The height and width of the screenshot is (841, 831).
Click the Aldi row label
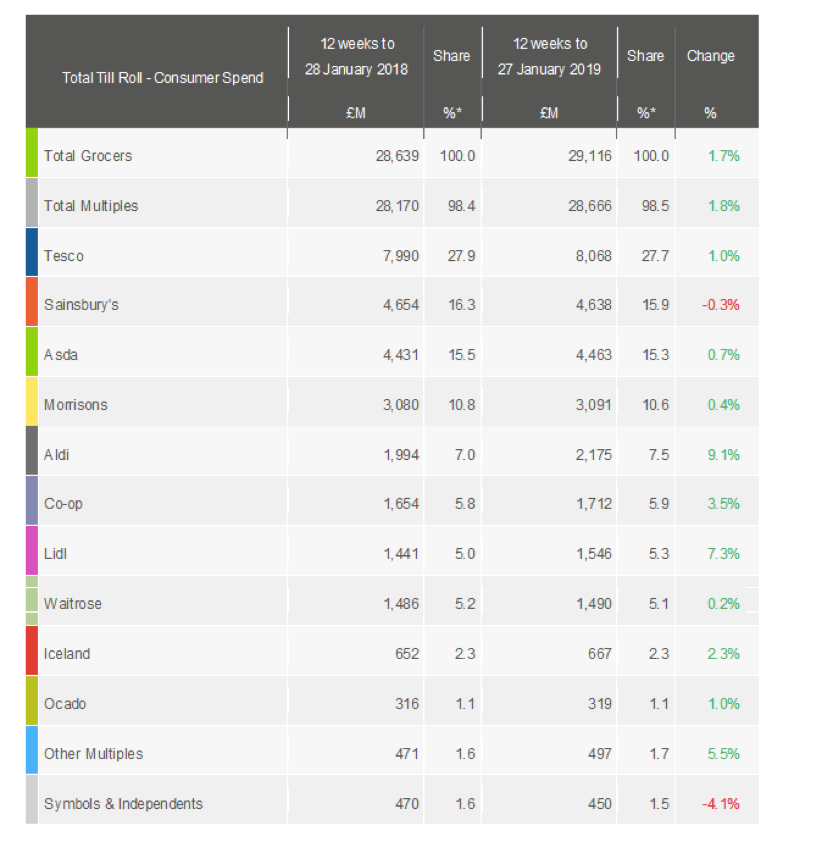[x=57, y=455]
